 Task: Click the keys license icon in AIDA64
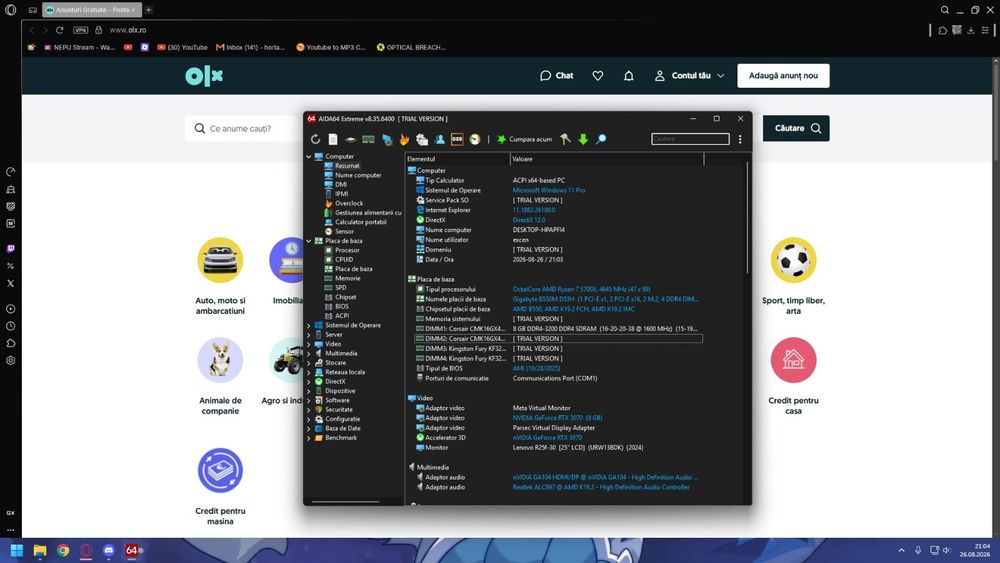[565, 139]
